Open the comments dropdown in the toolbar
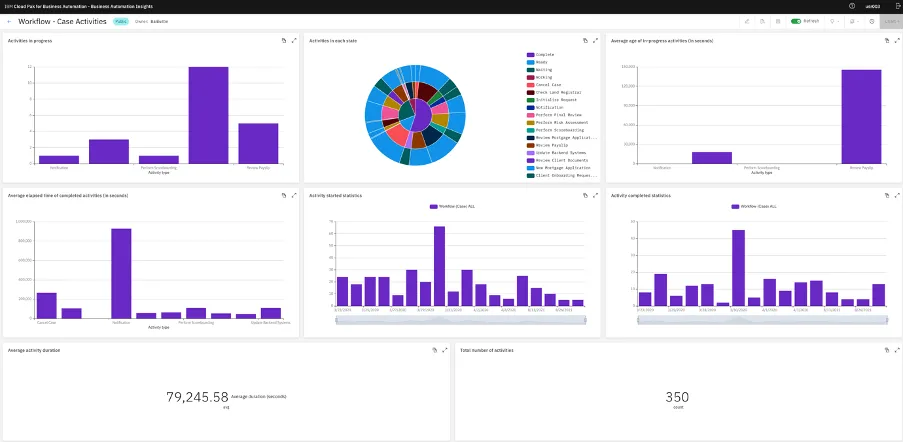The image size is (904, 442). [x=854, y=21]
